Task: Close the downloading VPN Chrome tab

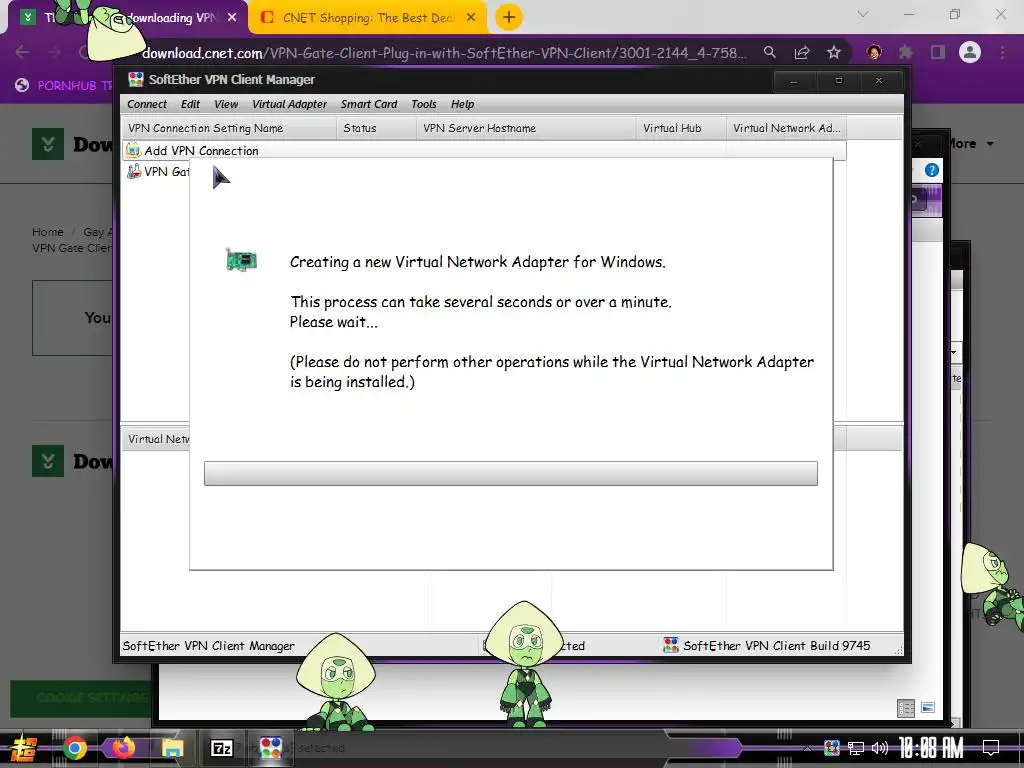Action: 232,18
